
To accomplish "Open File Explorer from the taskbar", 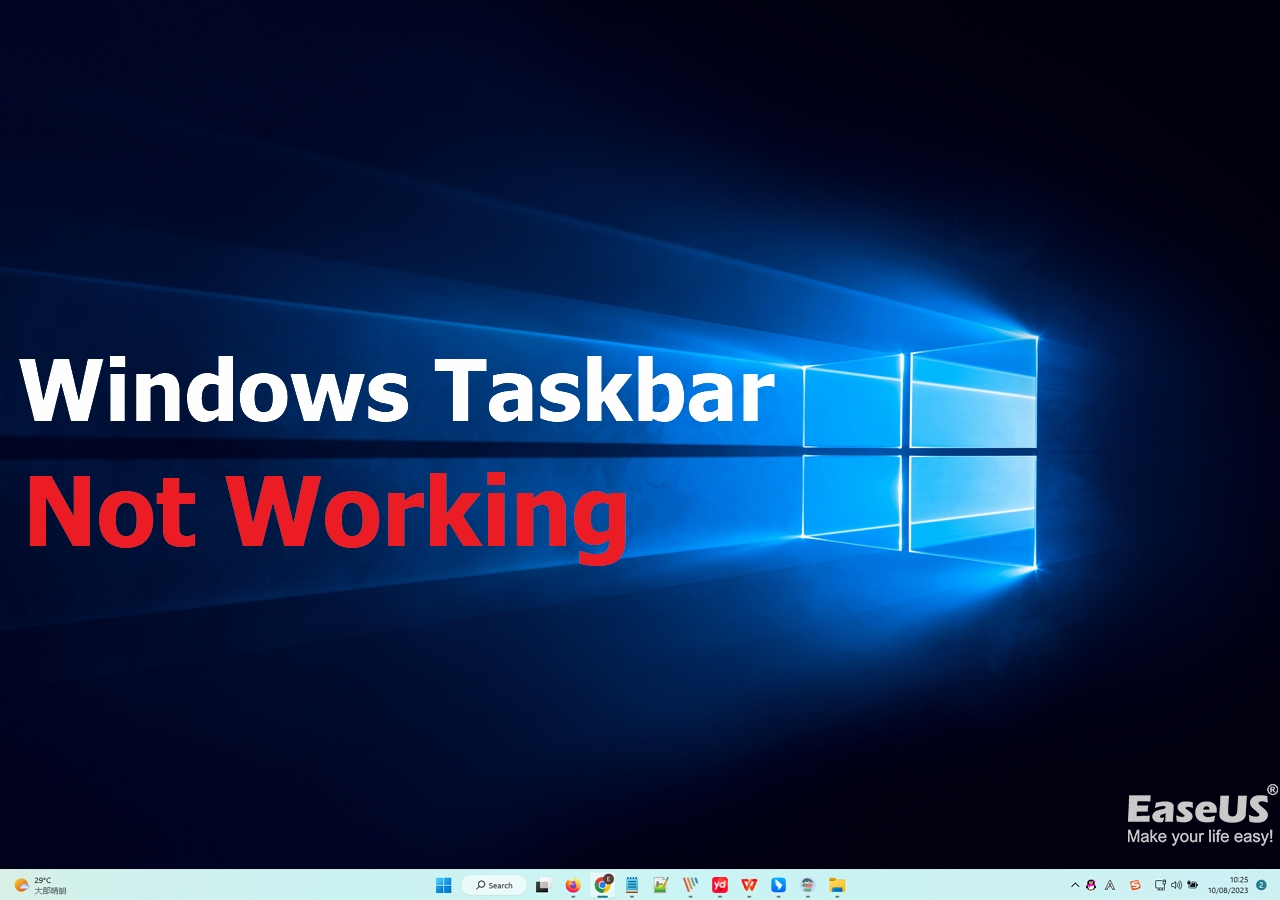I will [837, 885].
